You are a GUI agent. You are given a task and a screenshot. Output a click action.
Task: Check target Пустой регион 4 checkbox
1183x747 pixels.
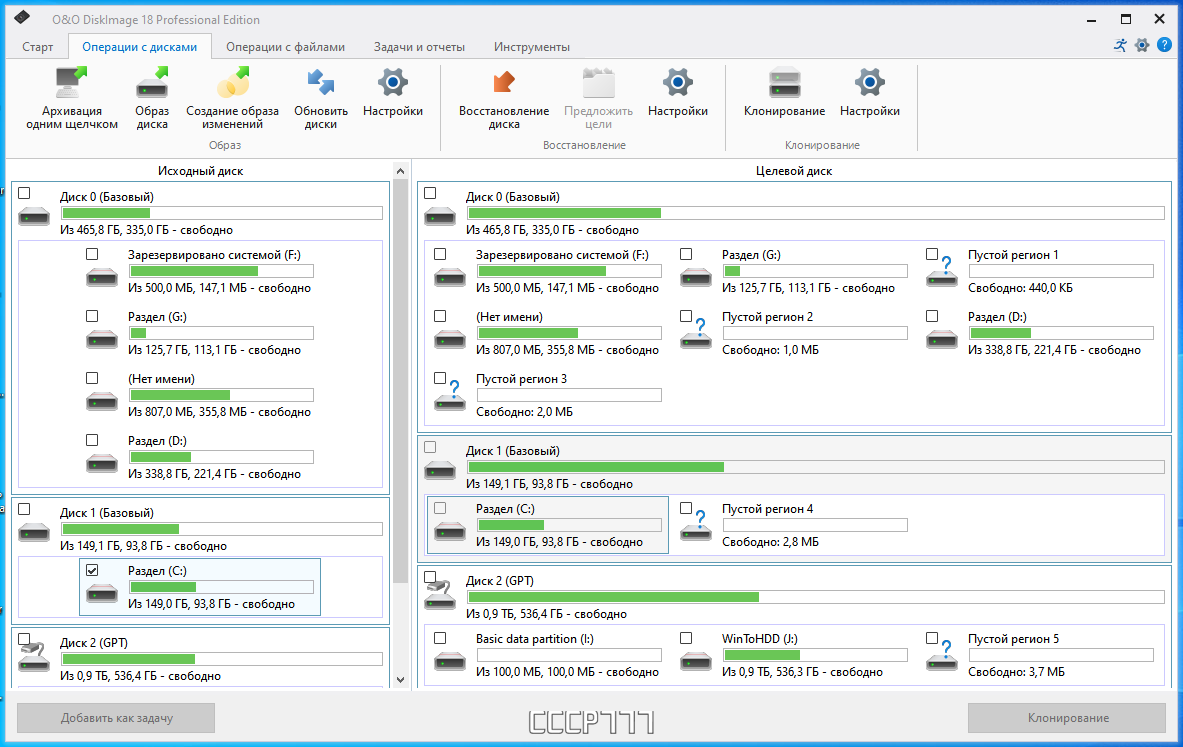point(686,508)
